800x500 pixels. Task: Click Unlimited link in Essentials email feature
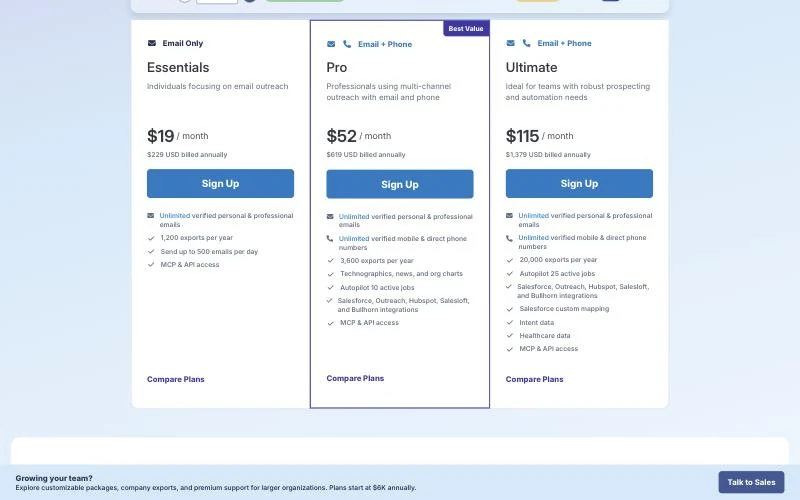[174, 216]
